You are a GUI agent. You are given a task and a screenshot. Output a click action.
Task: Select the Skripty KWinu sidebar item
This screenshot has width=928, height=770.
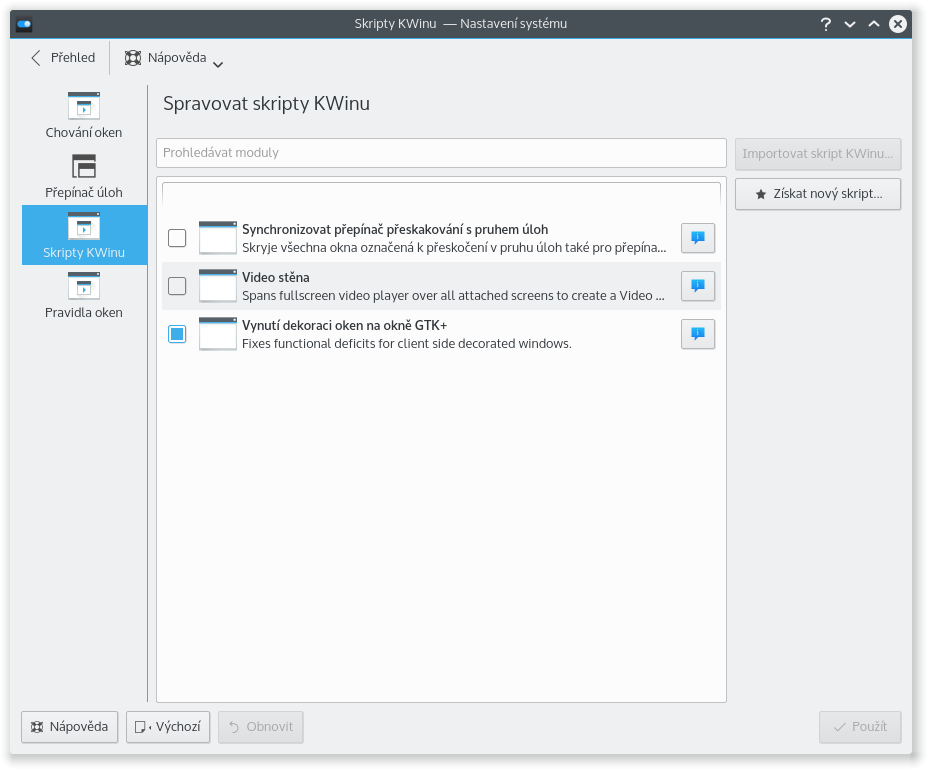pos(84,235)
